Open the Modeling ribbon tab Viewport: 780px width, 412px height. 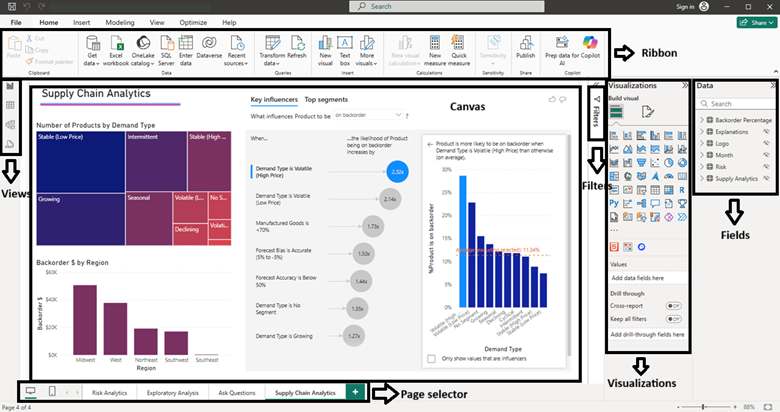(x=120, y=21)
